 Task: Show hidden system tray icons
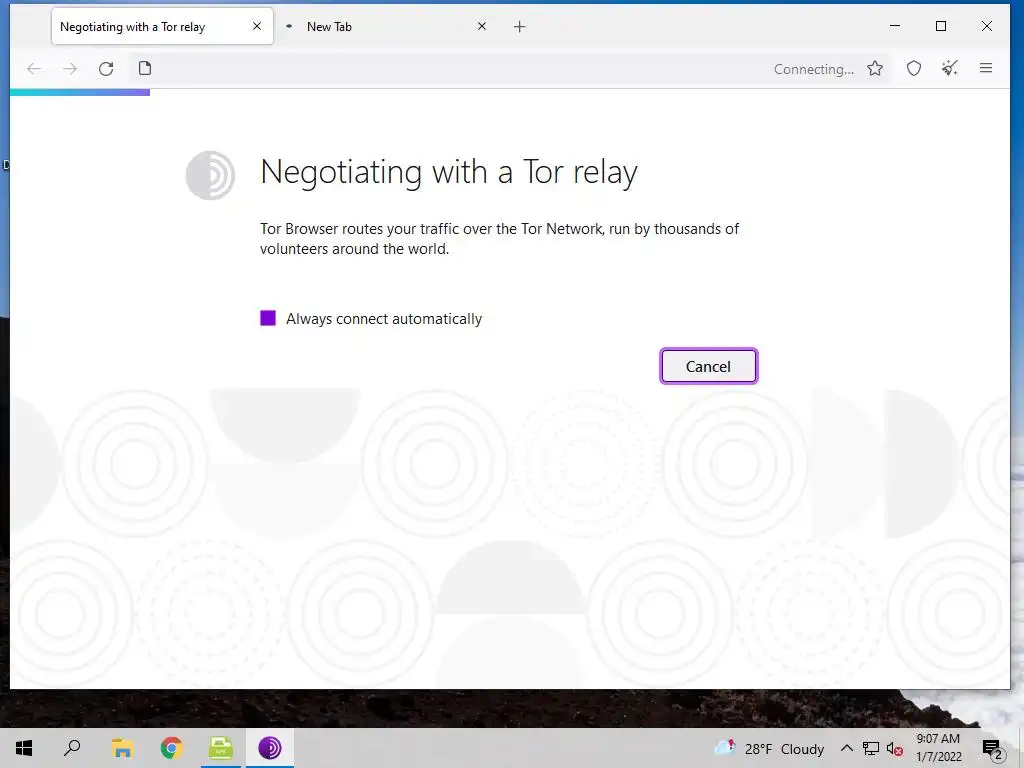tap(846, 748)
